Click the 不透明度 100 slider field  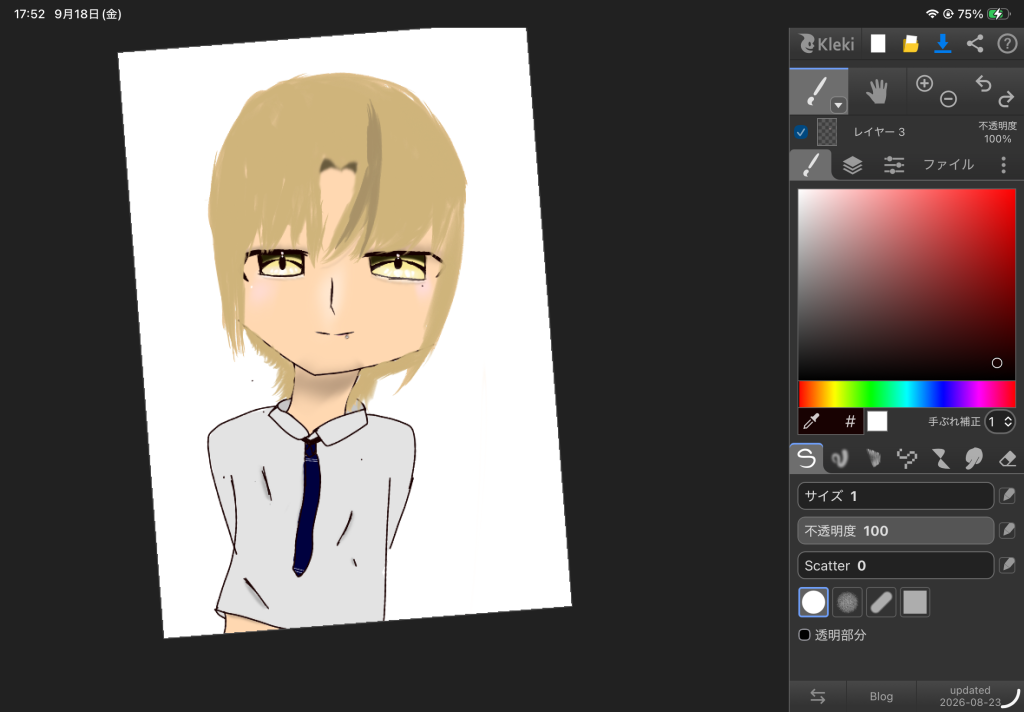point(895,531)
